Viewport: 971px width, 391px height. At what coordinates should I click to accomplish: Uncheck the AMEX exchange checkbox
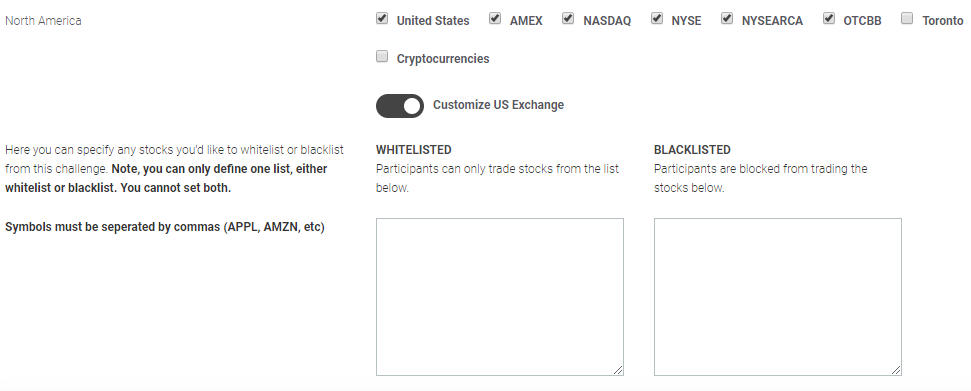point(495,19)
